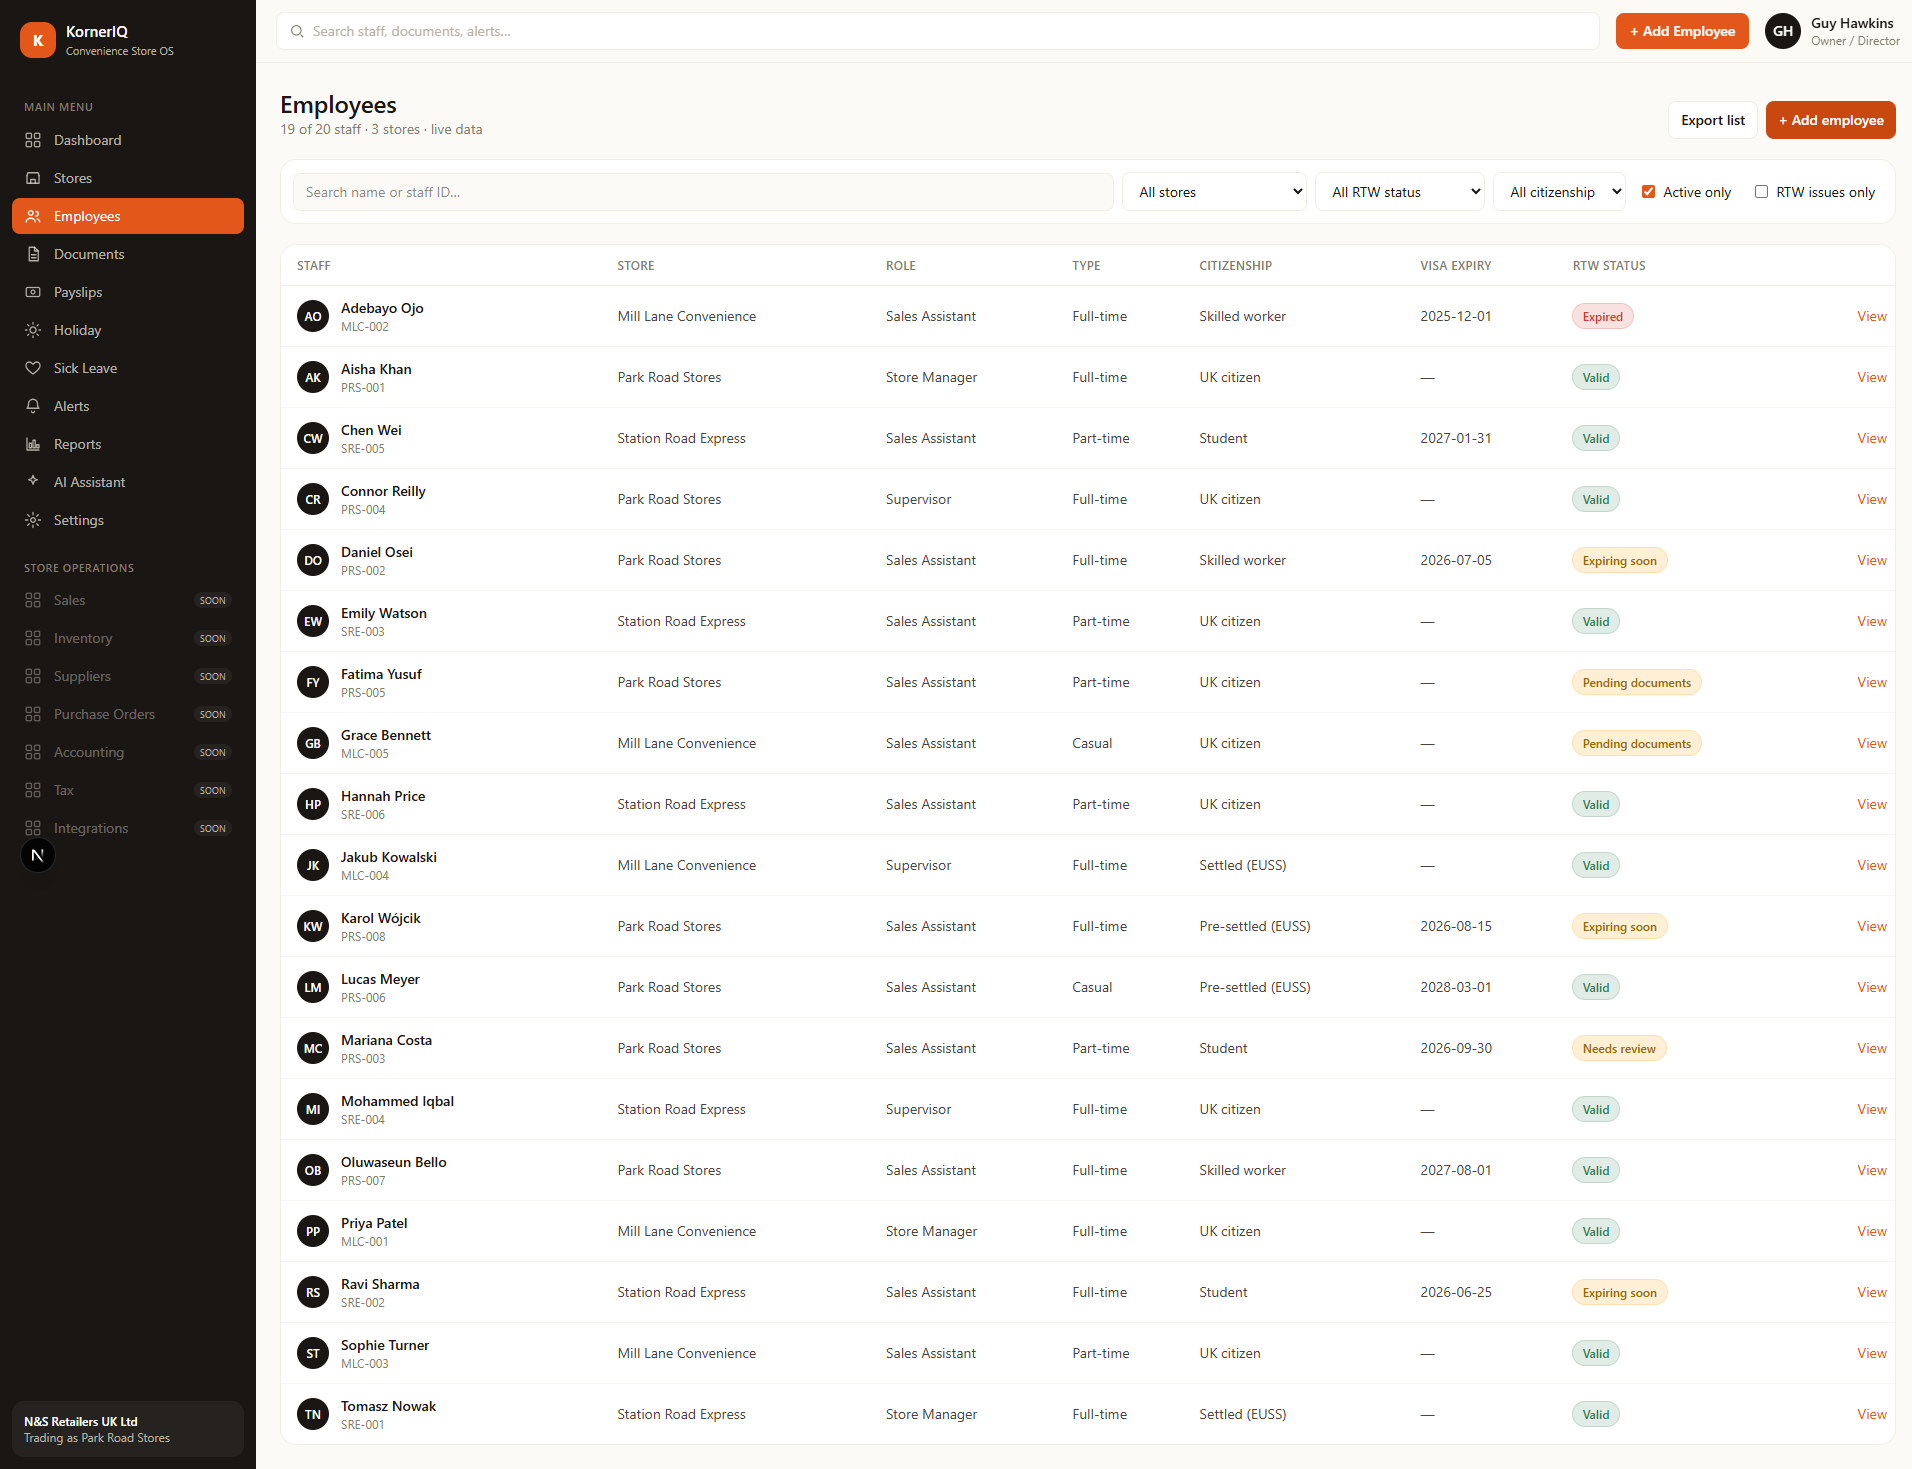Open the All citizenship dropdown
This screenshot has height=1469, width=1912.
point(1559,192)
